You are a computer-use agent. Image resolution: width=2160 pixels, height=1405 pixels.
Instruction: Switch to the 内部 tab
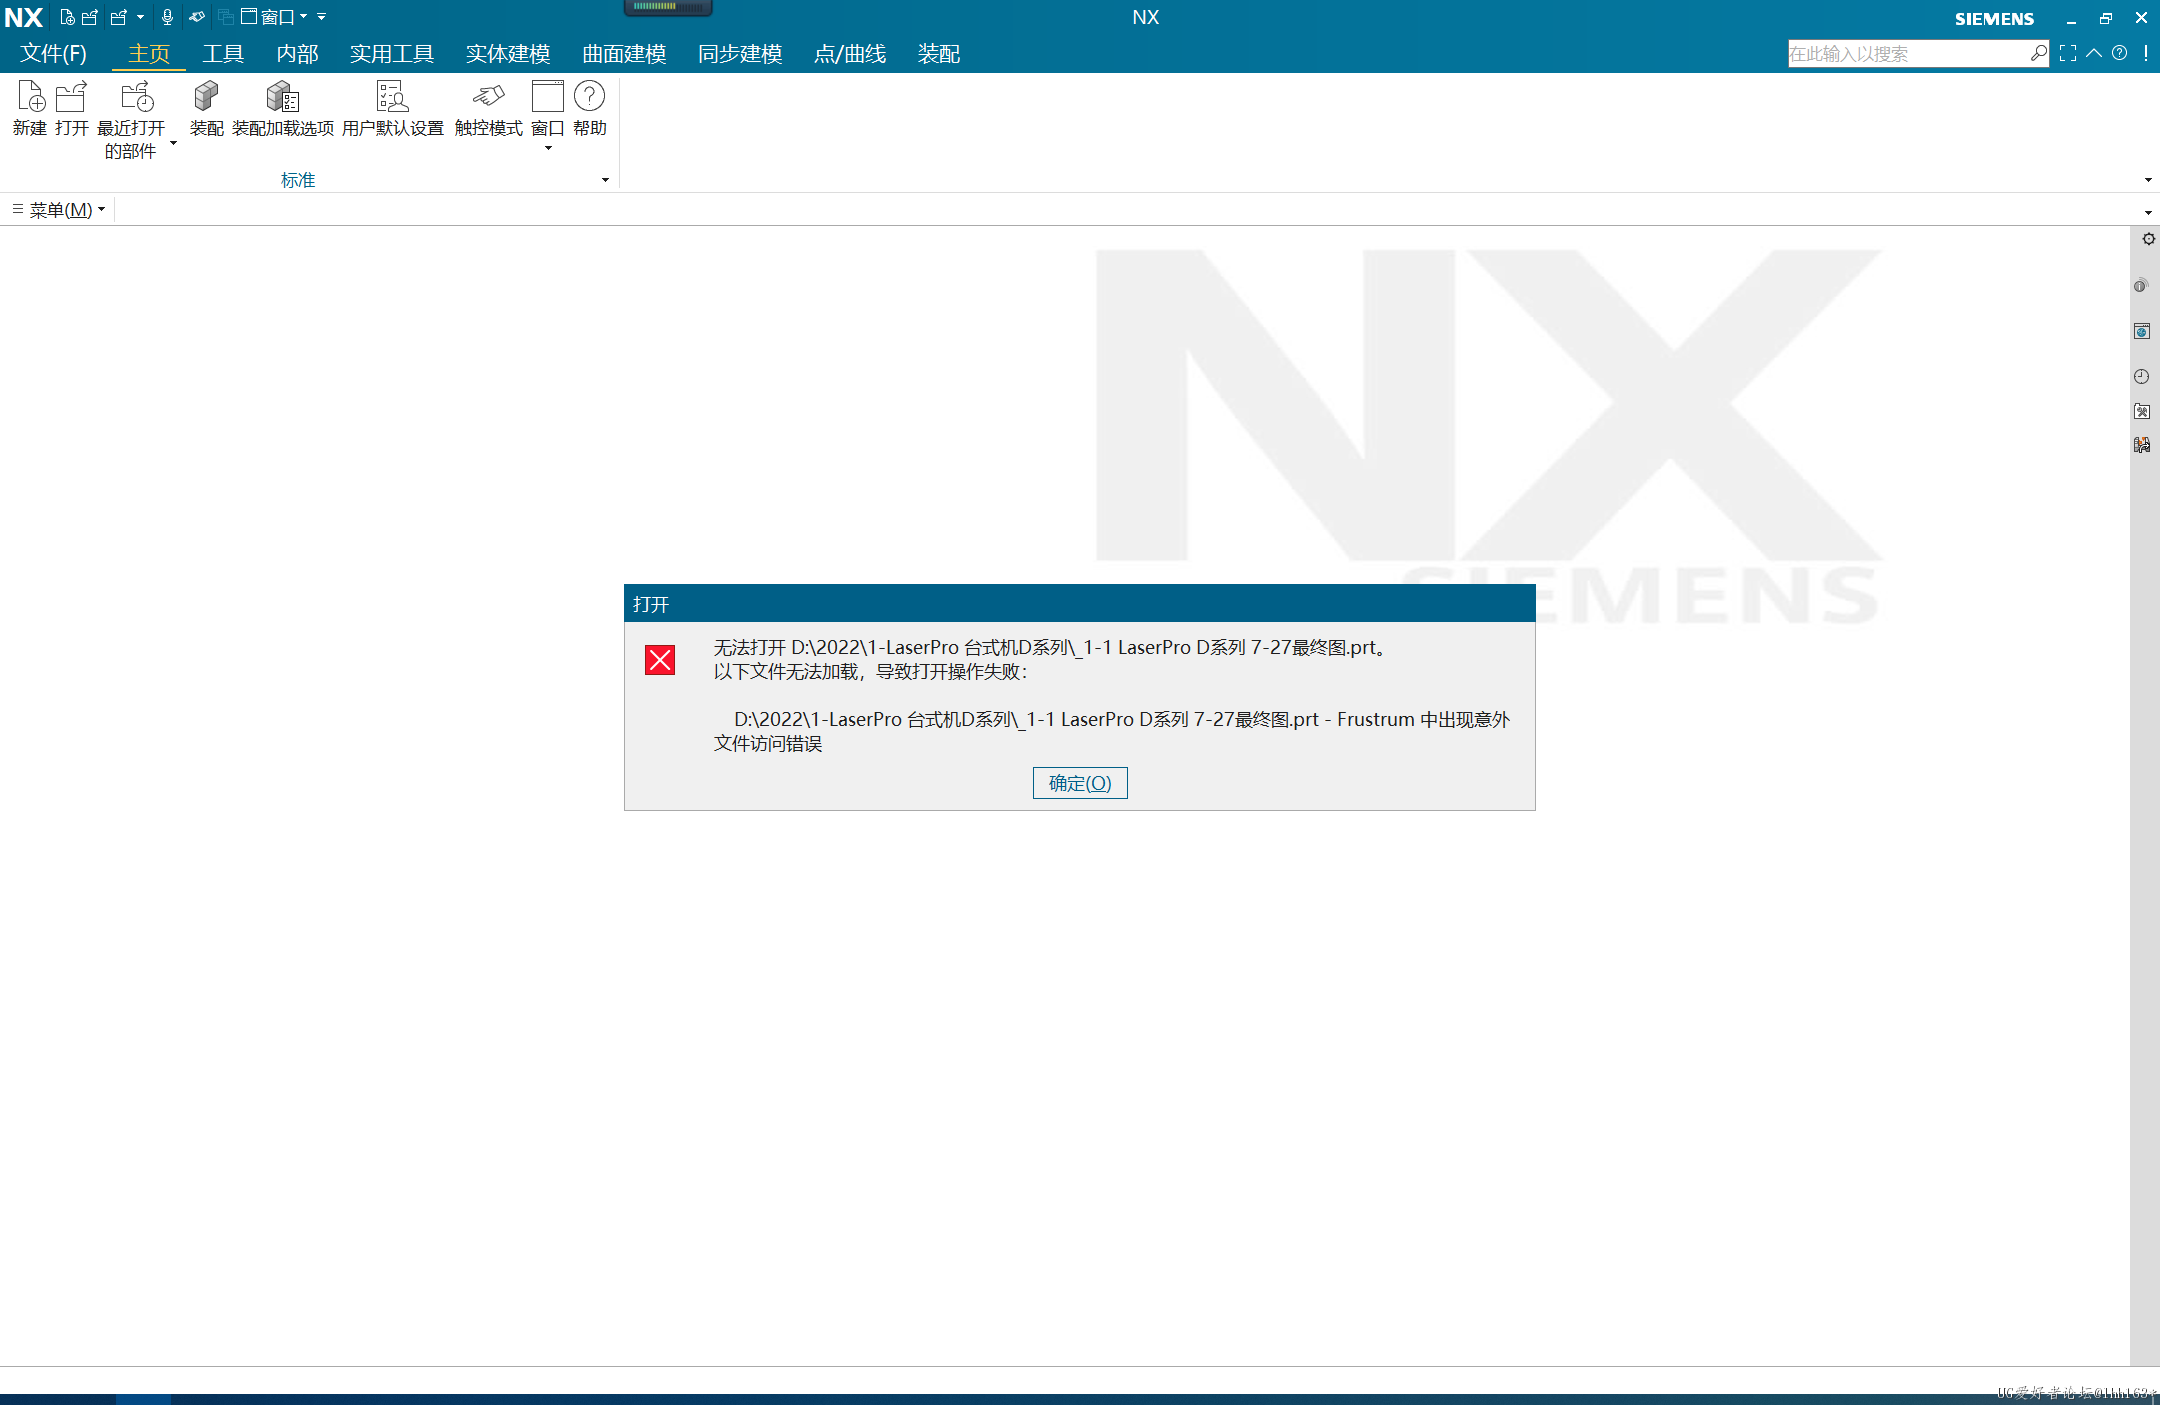point(297,54)
